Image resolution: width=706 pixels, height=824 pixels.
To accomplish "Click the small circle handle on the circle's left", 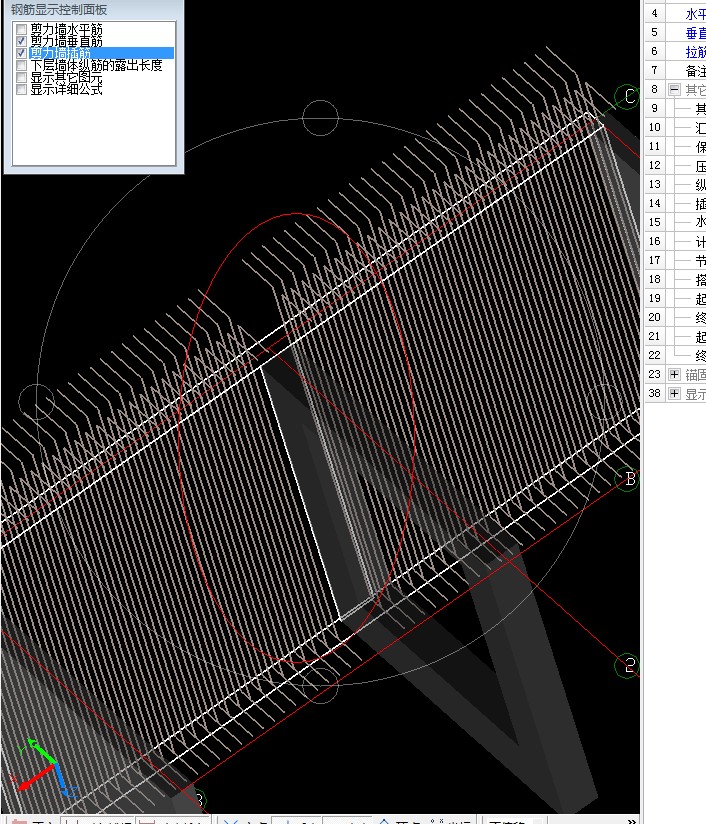I will (37, 401).
